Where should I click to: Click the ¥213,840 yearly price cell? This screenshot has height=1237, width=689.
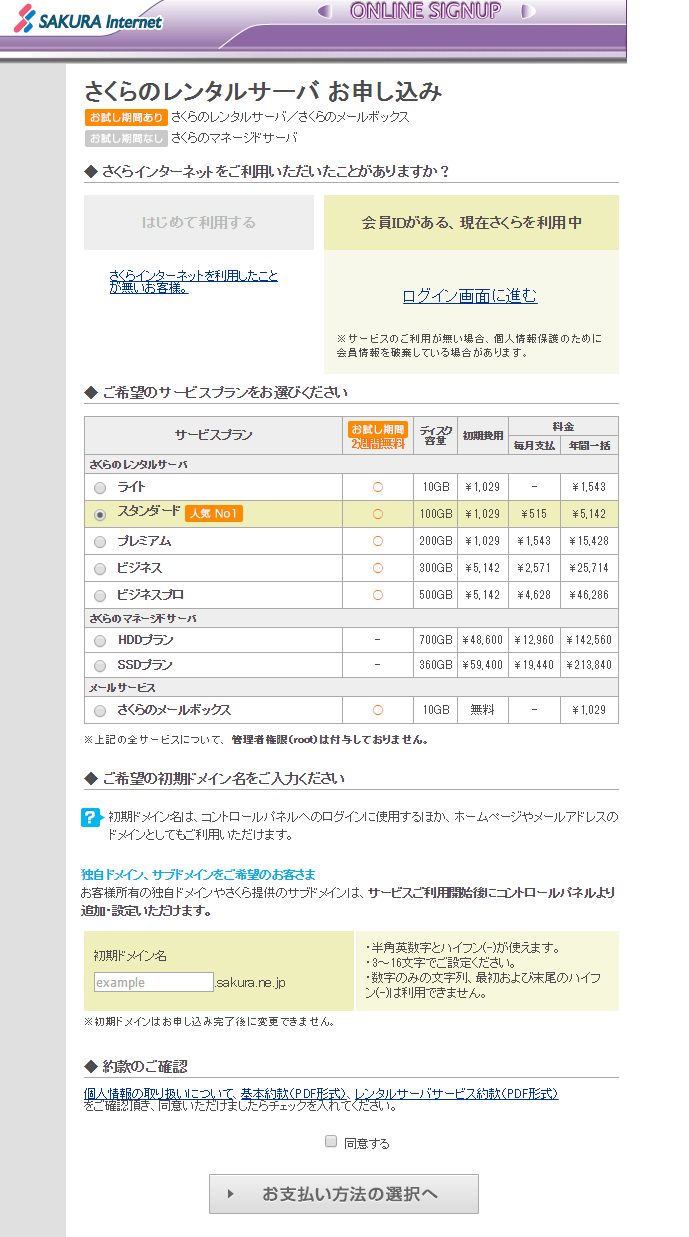[x=589, y=665]
